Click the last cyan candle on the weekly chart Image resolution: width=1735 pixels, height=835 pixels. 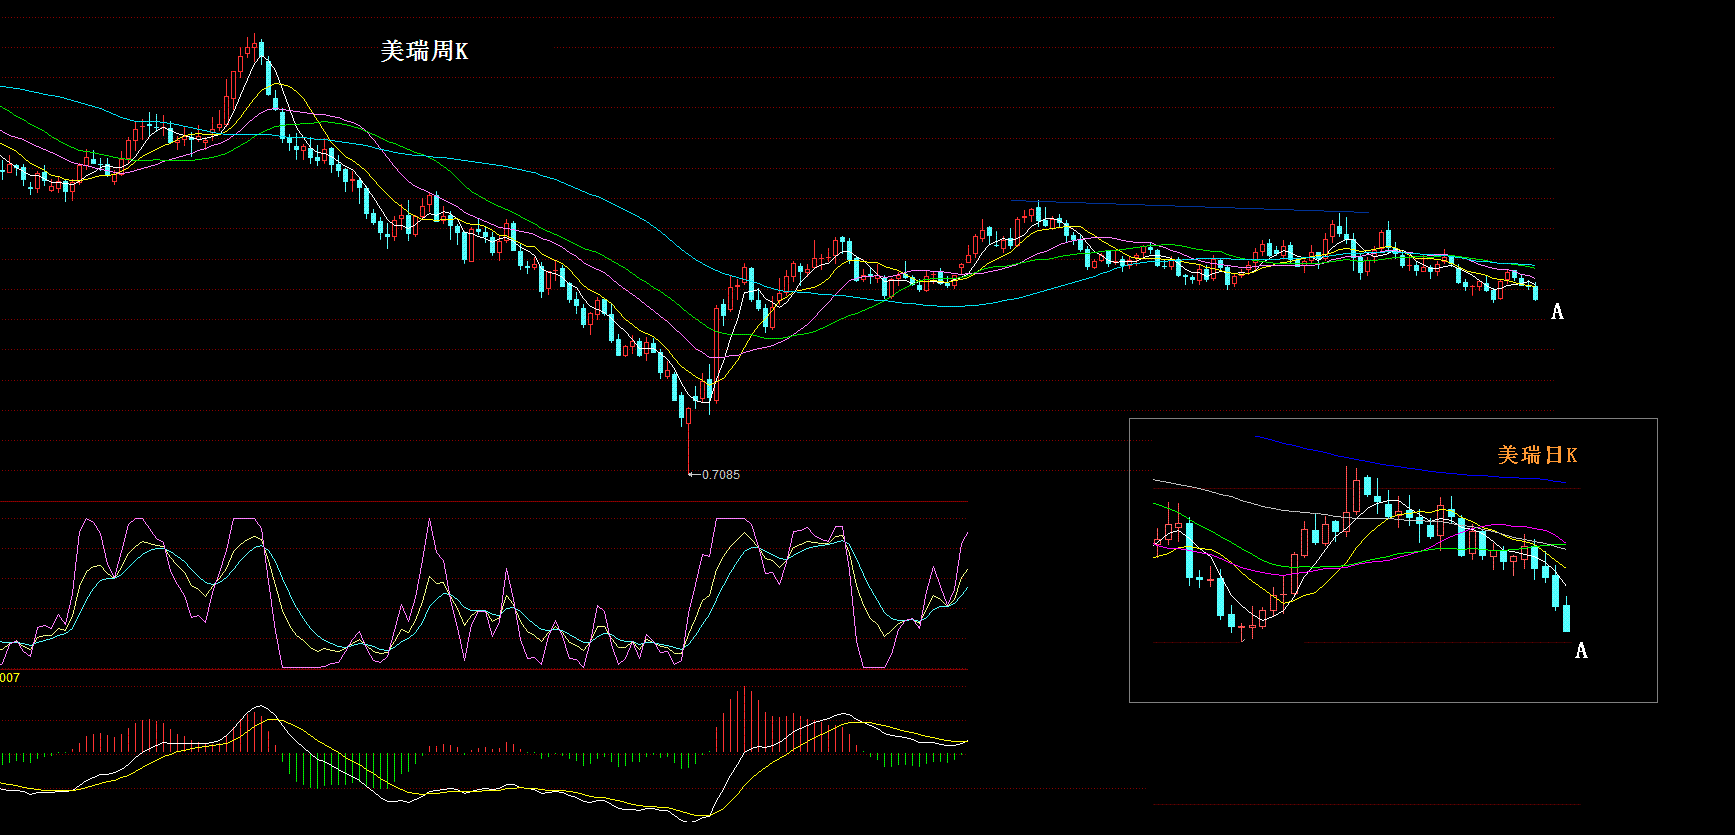[x=1536, y=292]
